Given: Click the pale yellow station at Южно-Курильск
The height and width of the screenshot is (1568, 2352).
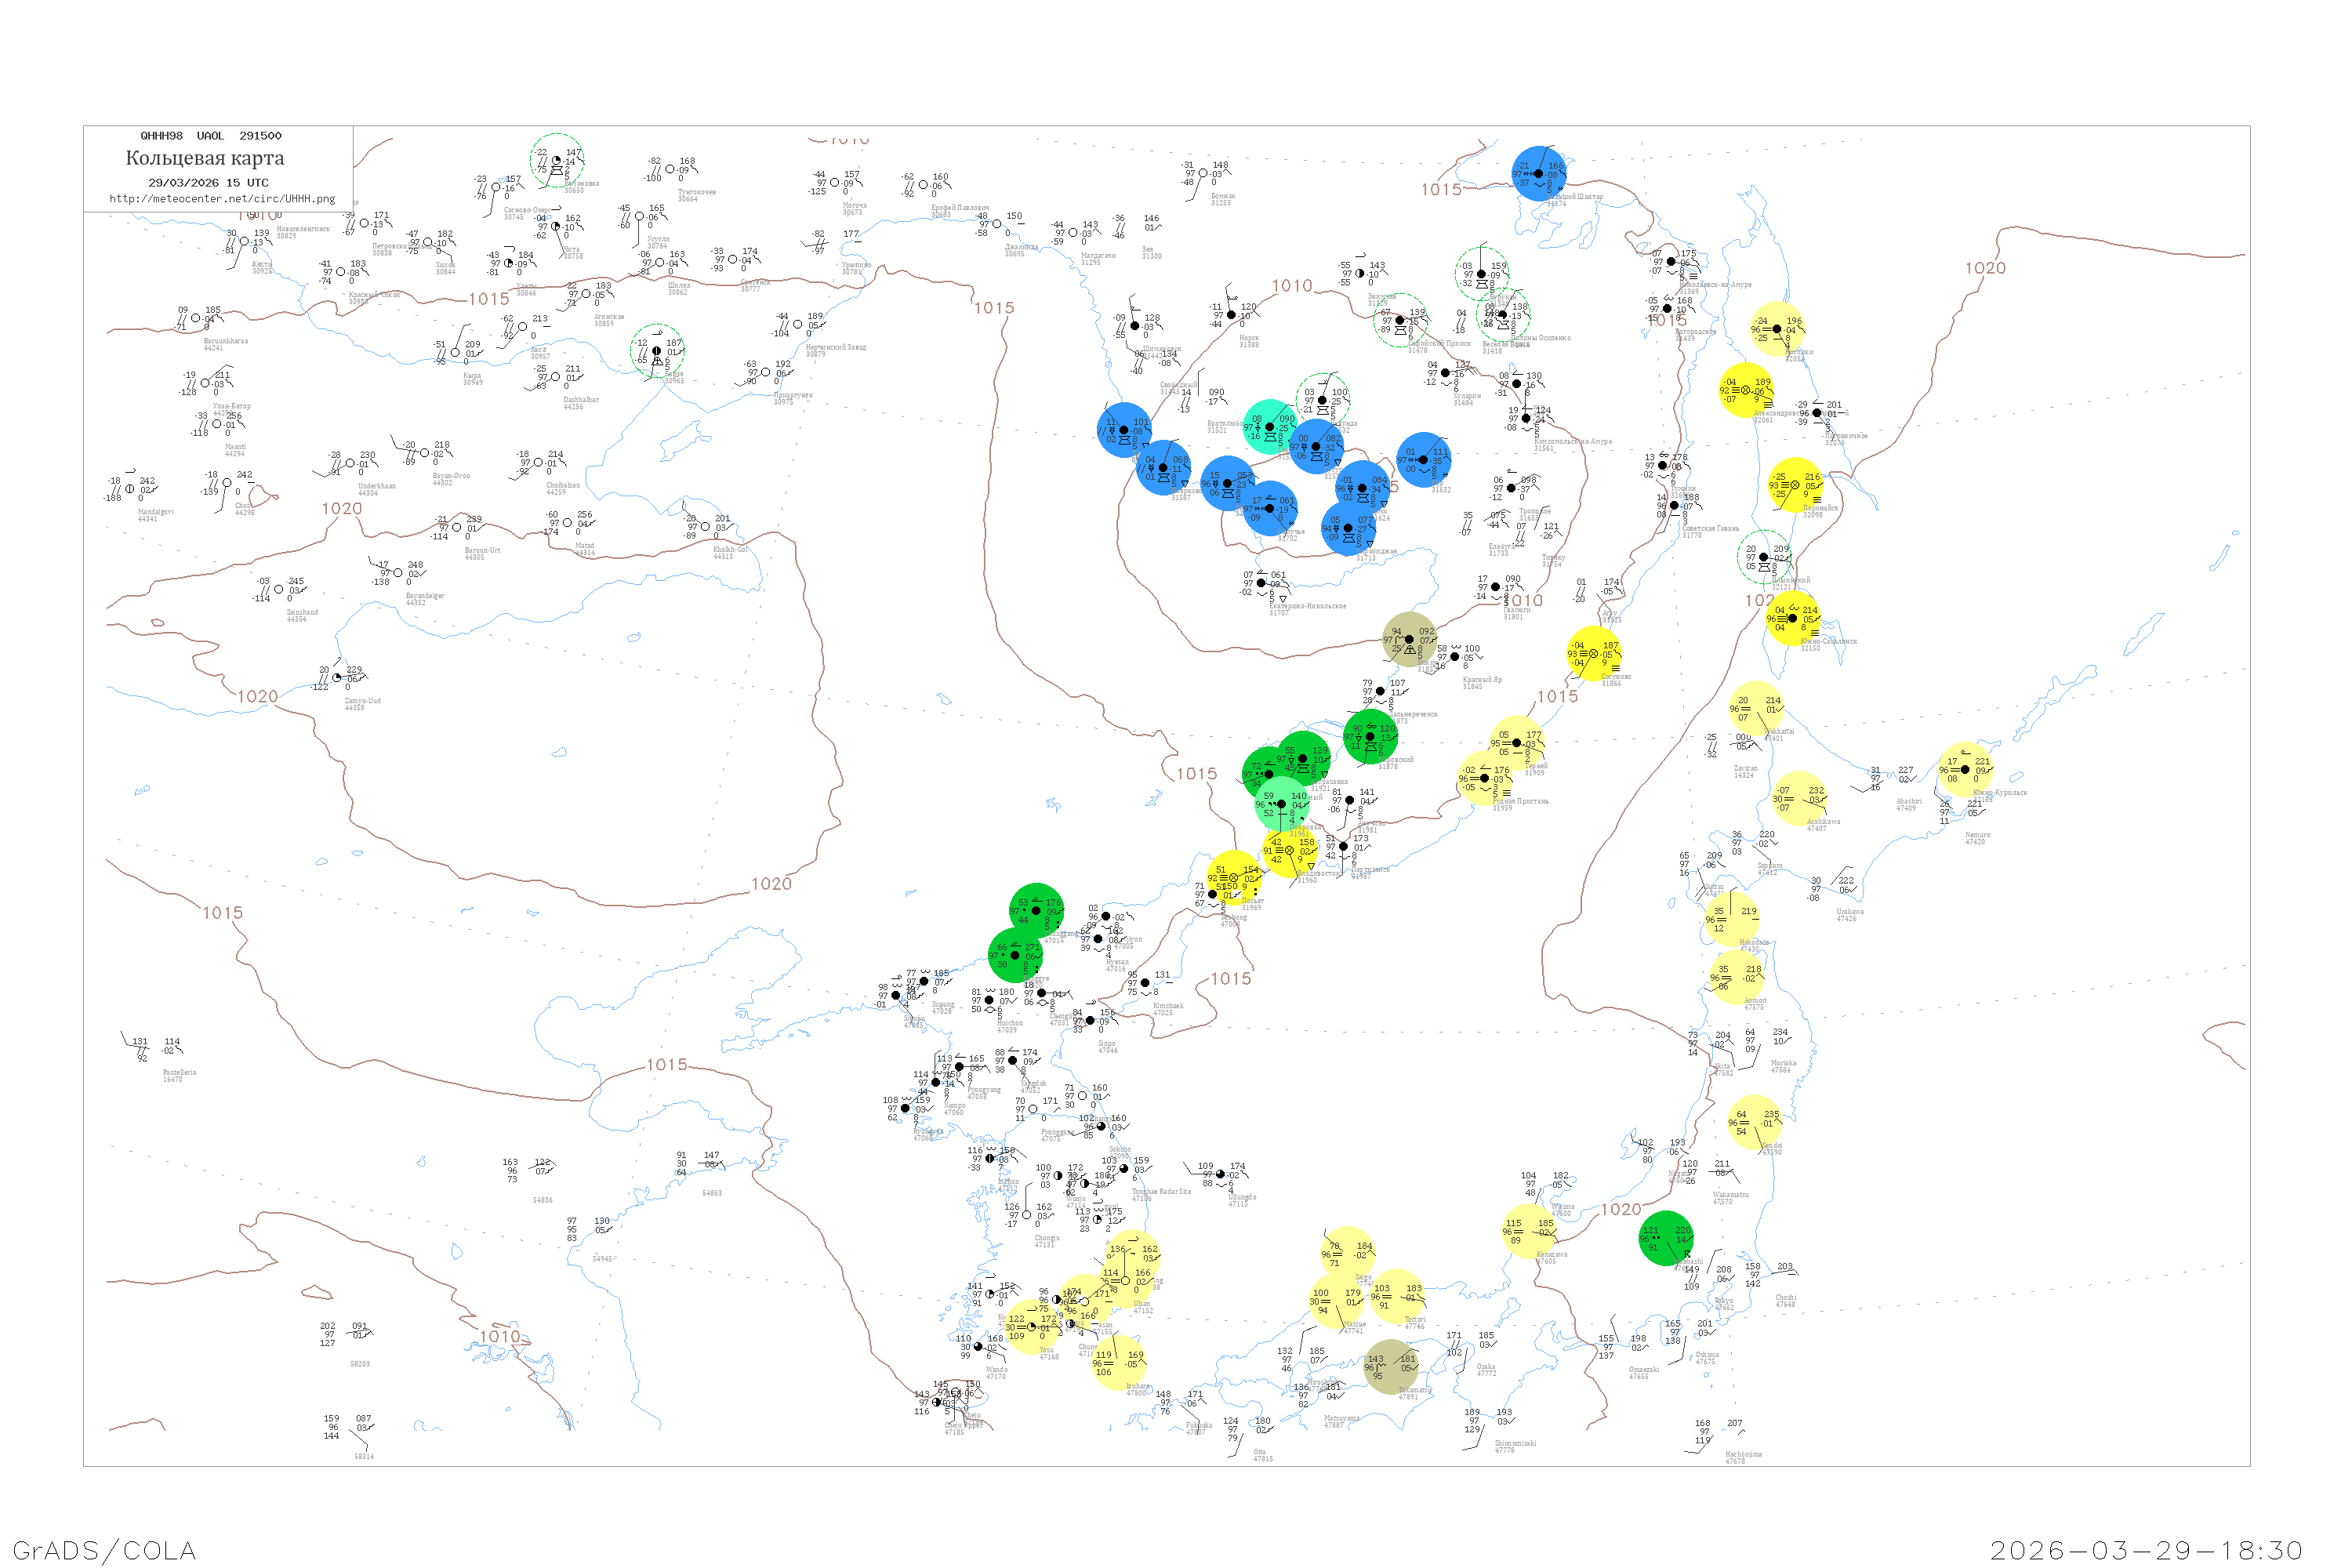Looking at the screenshot, I should (x=1965, y=770).
